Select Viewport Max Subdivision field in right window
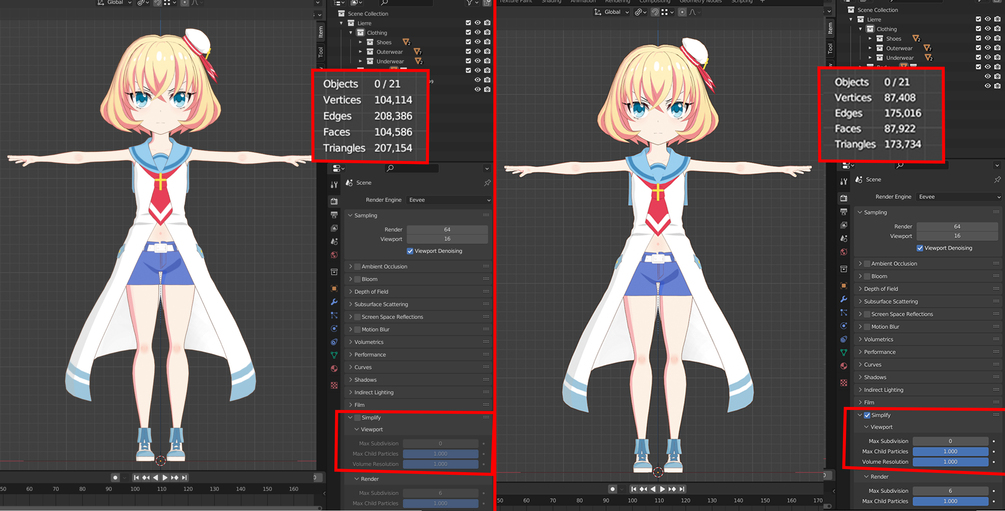 (x=951, y=441)
